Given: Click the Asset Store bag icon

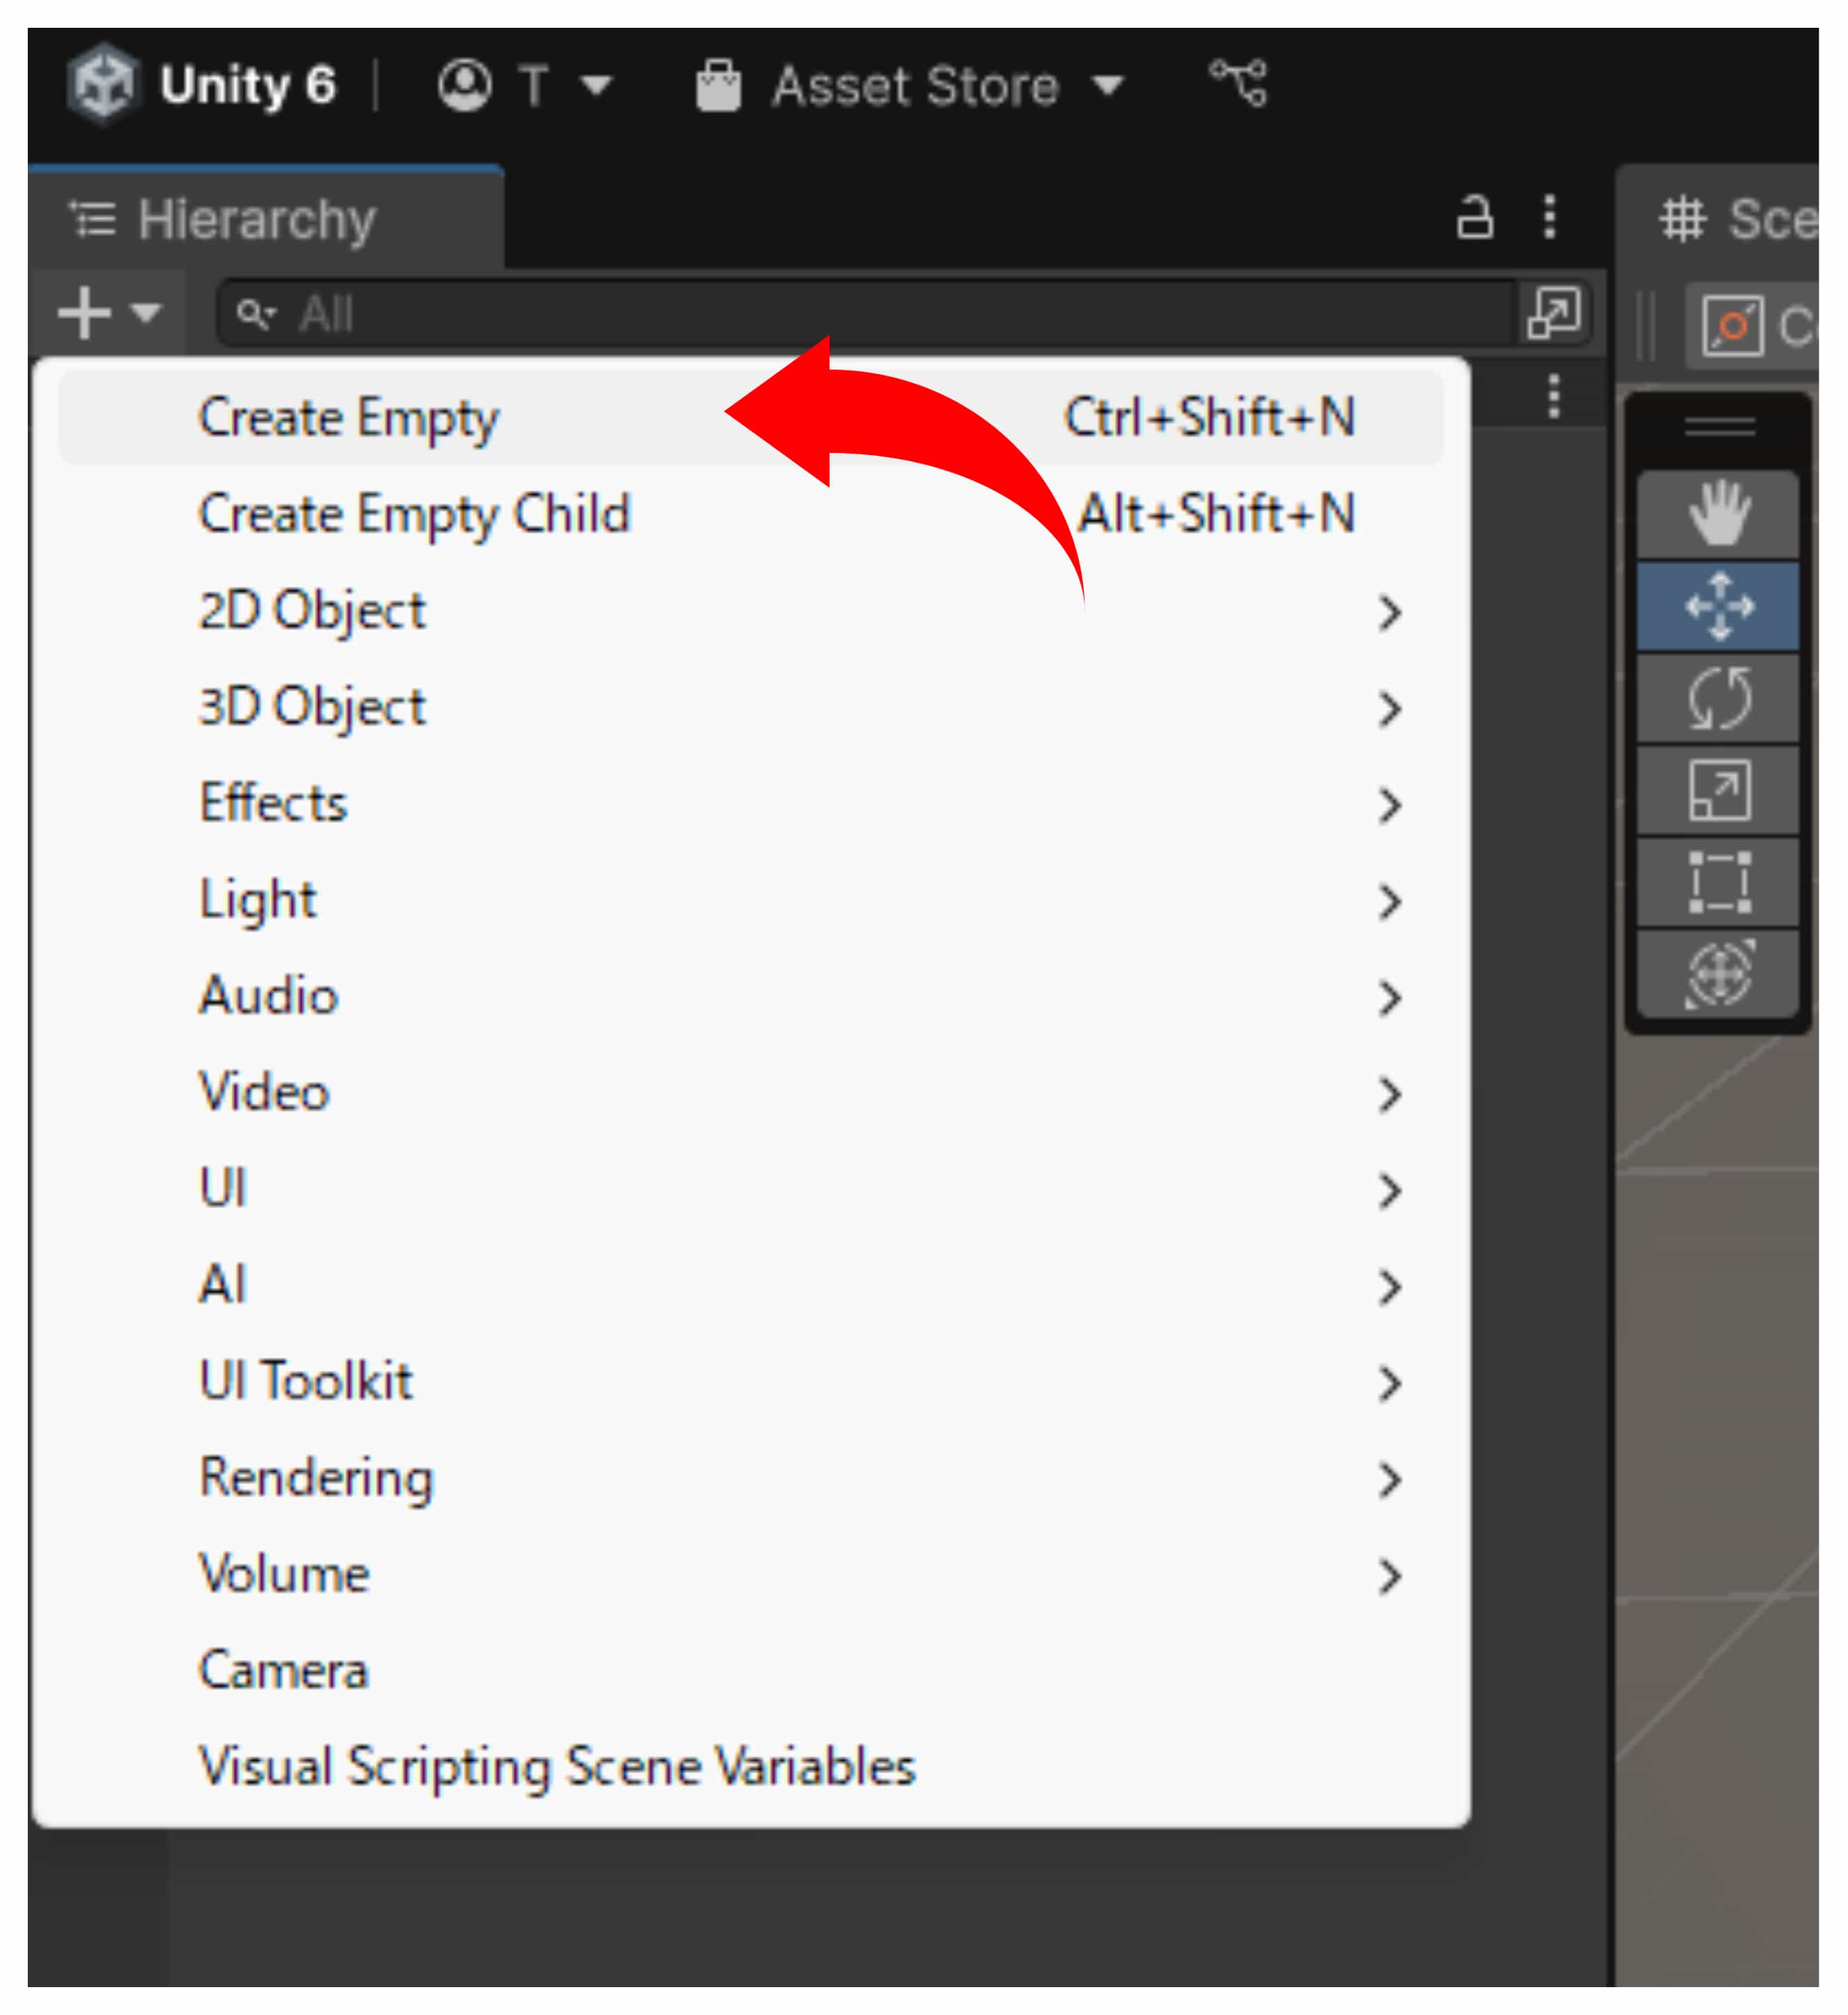Looking at the screenshot, I should (718, 86).
